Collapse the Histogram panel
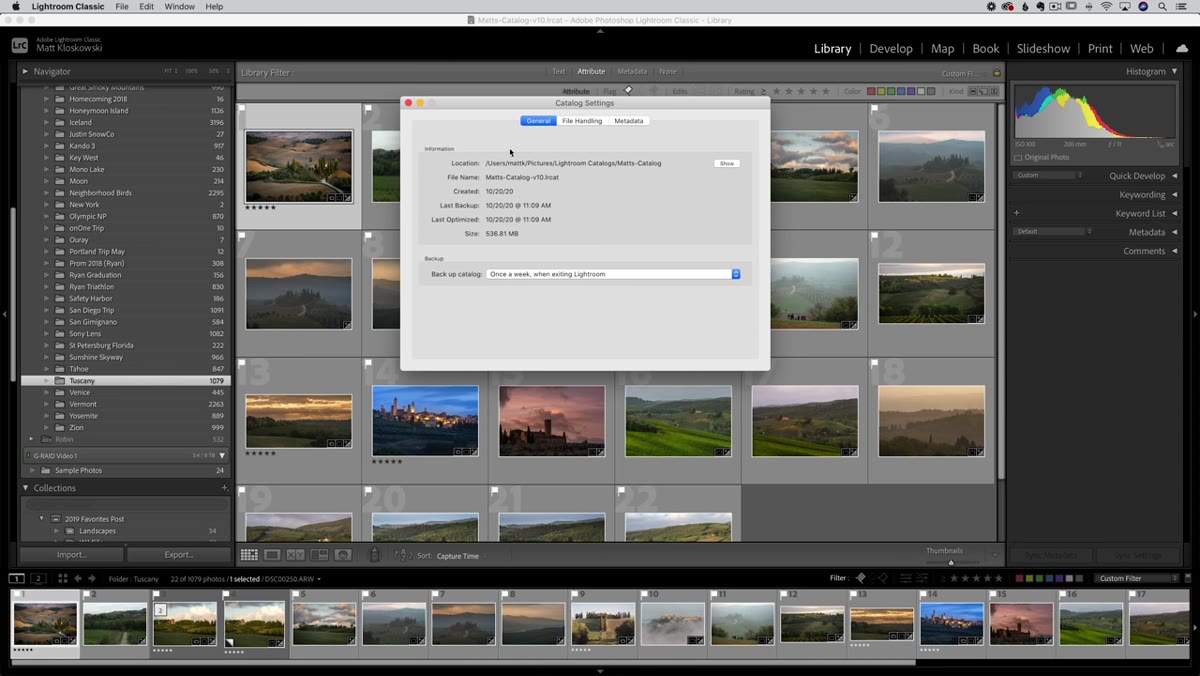 pyautogui.click(x=1174, y=71)
